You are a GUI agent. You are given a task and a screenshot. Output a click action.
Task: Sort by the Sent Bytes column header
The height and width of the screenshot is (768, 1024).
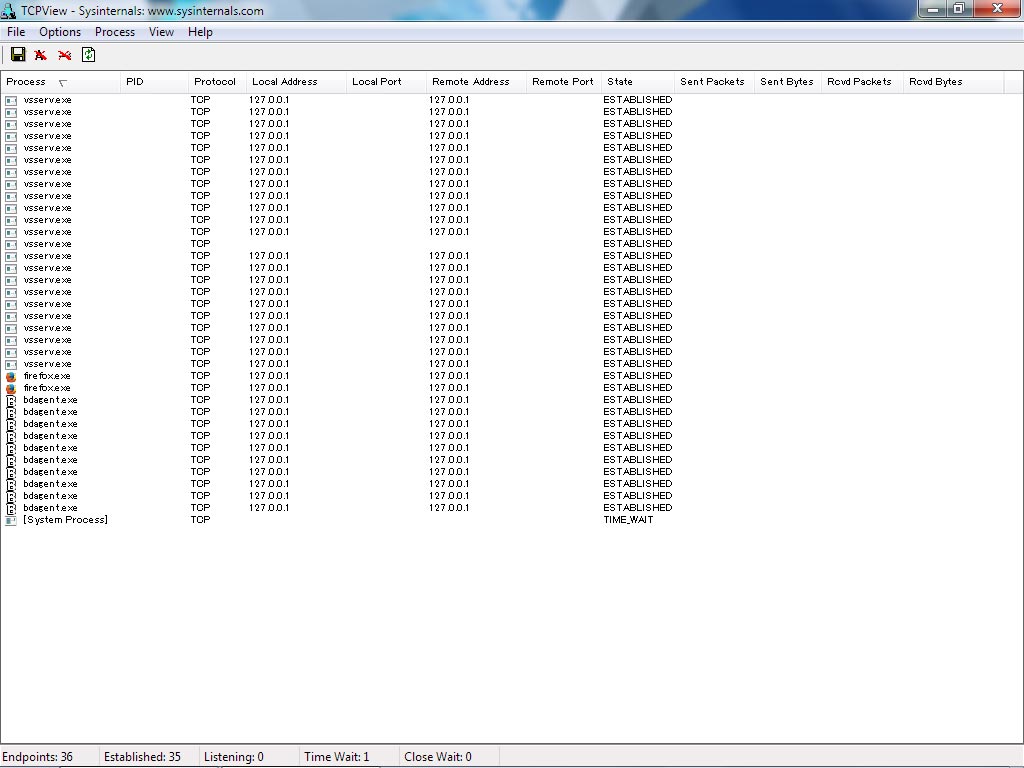787,82
